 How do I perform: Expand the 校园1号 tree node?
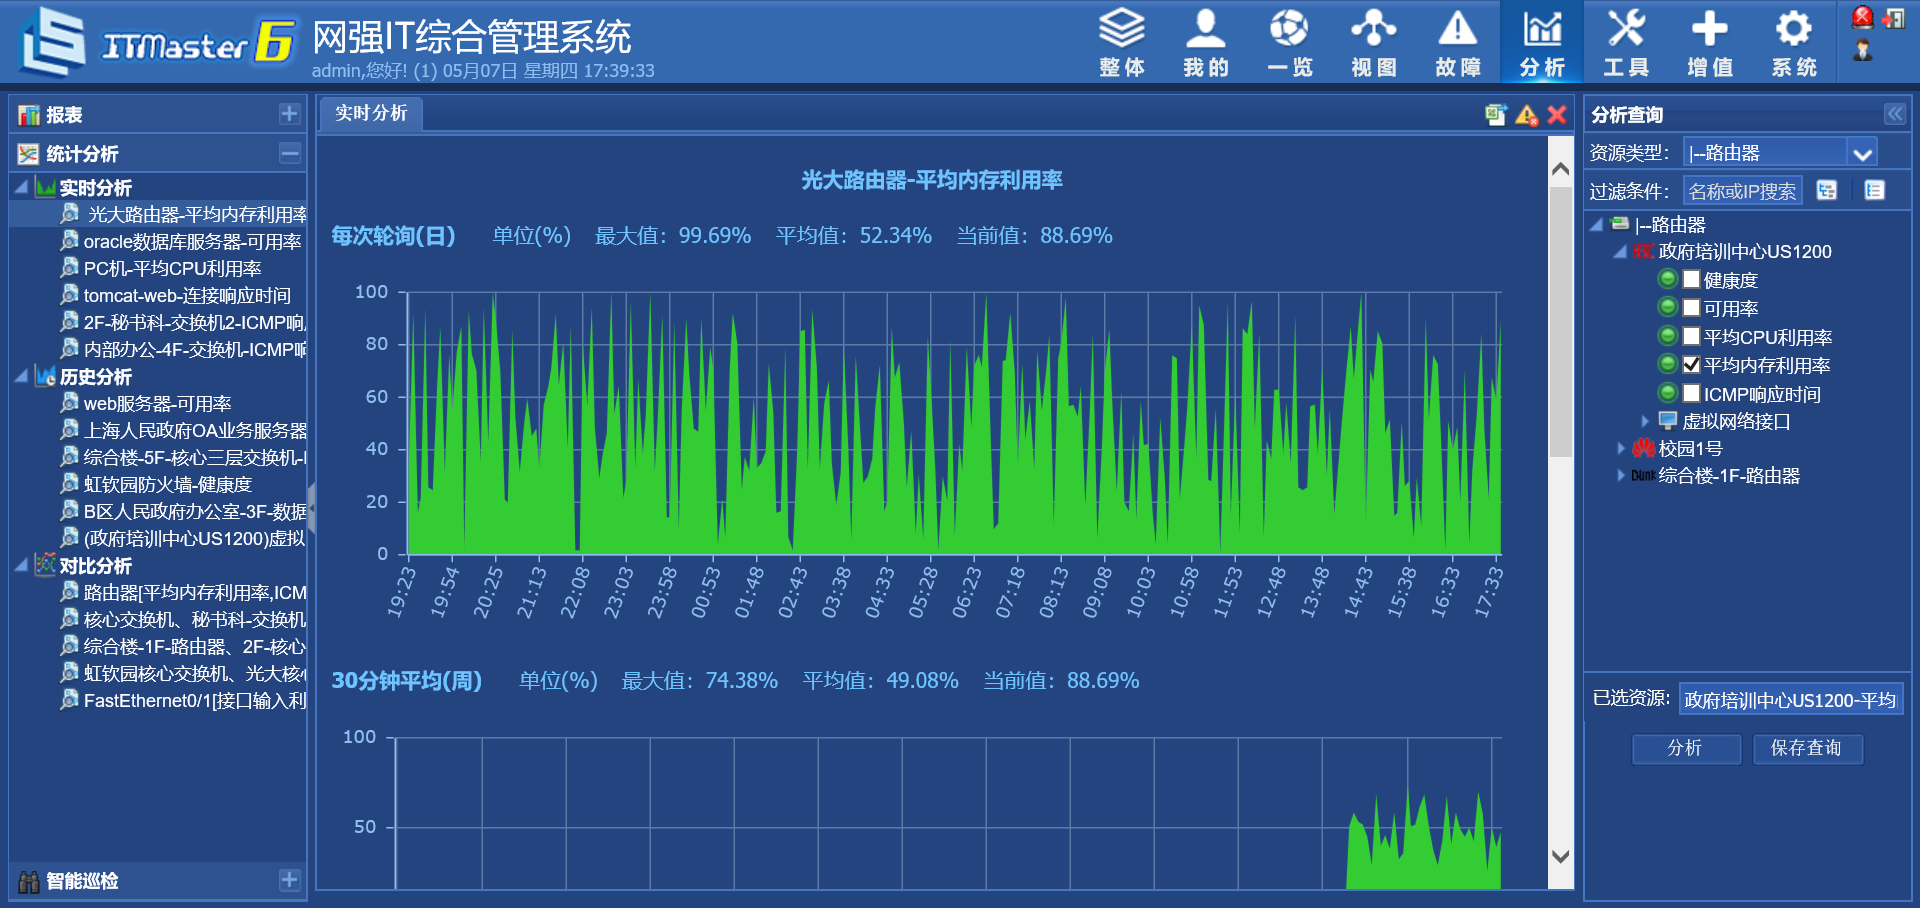pos(1621,448)
